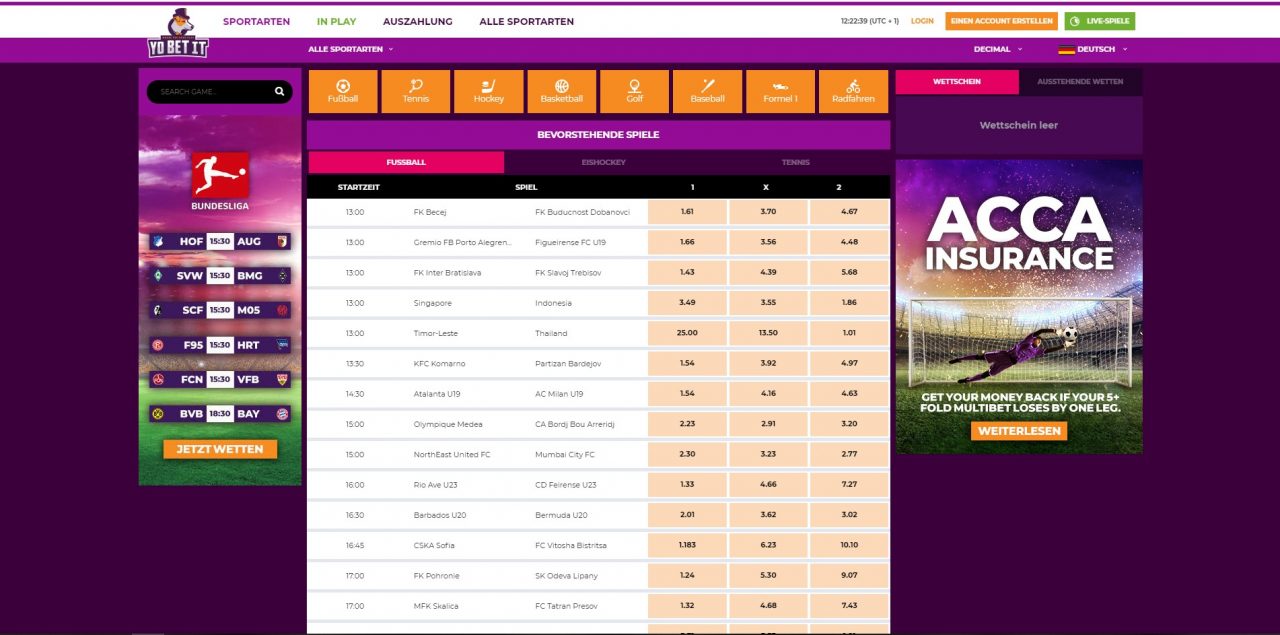The image size is (1280, 635).
Task: Click the Search Game input field
Action: point(210,92)
